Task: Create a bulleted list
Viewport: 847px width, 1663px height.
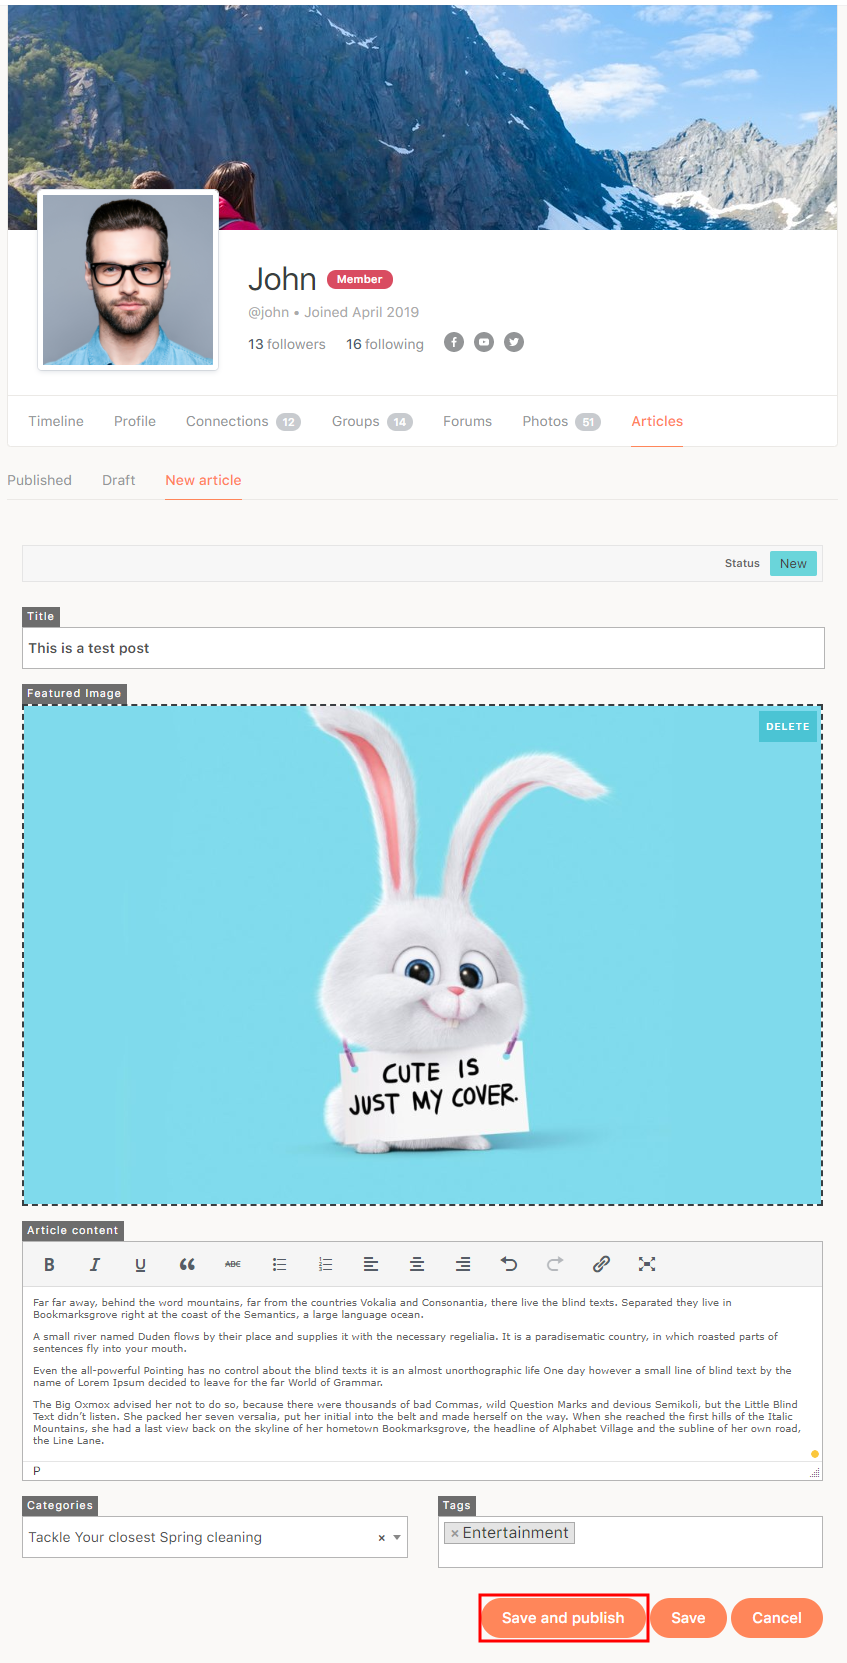Action: tap(279, 1264)
